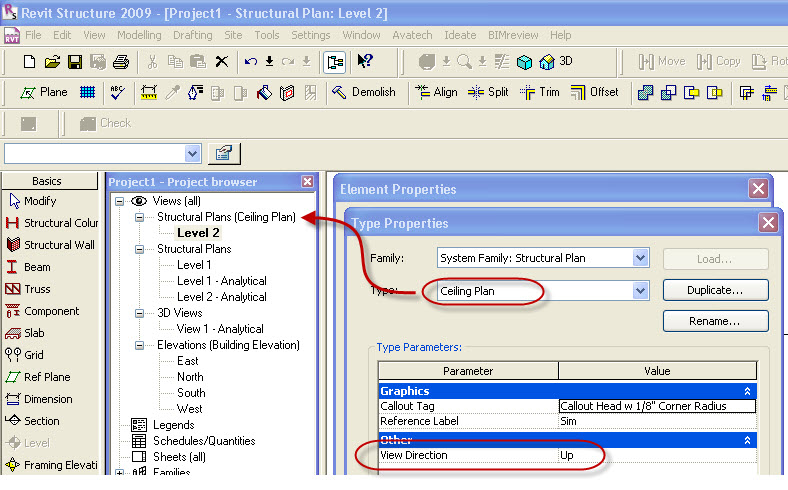
Task: Open the View menu
Action: click(94, 35)
